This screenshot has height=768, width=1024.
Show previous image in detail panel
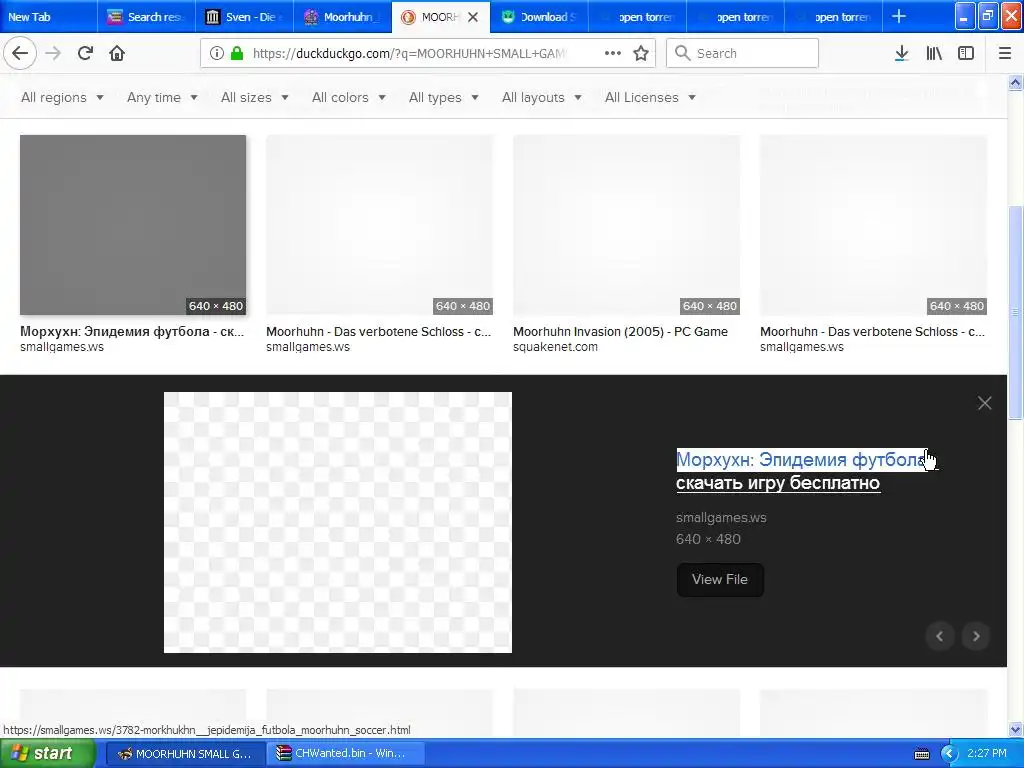click(940, 636)
